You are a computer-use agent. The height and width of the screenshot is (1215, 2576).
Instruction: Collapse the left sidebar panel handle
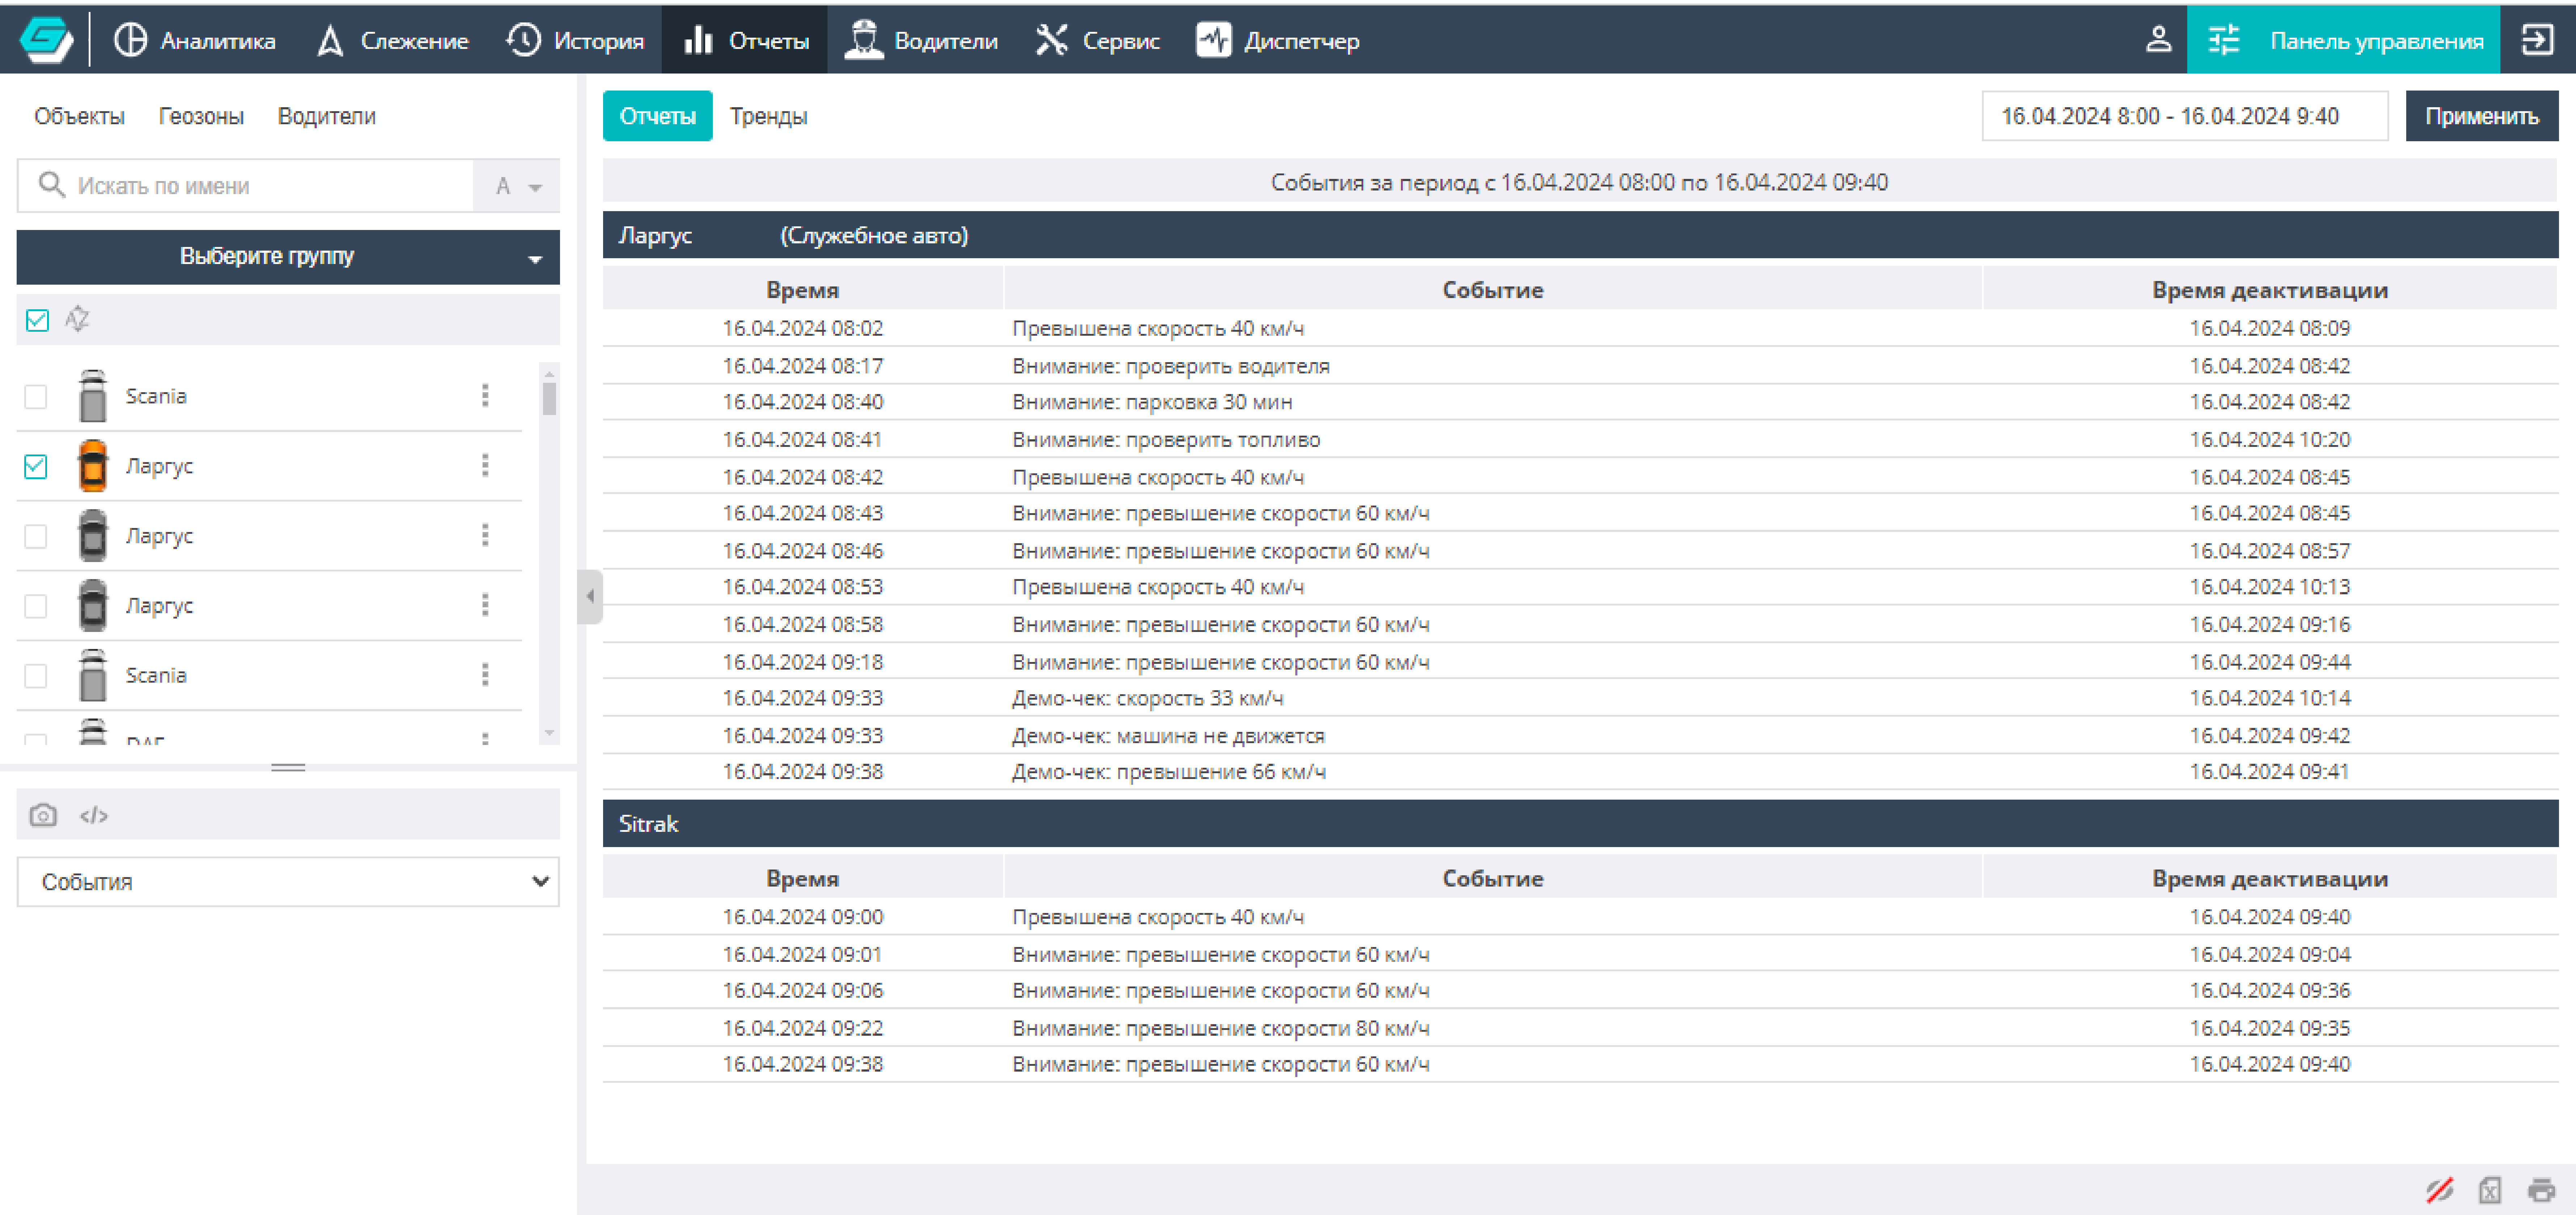tap(590, 596)
